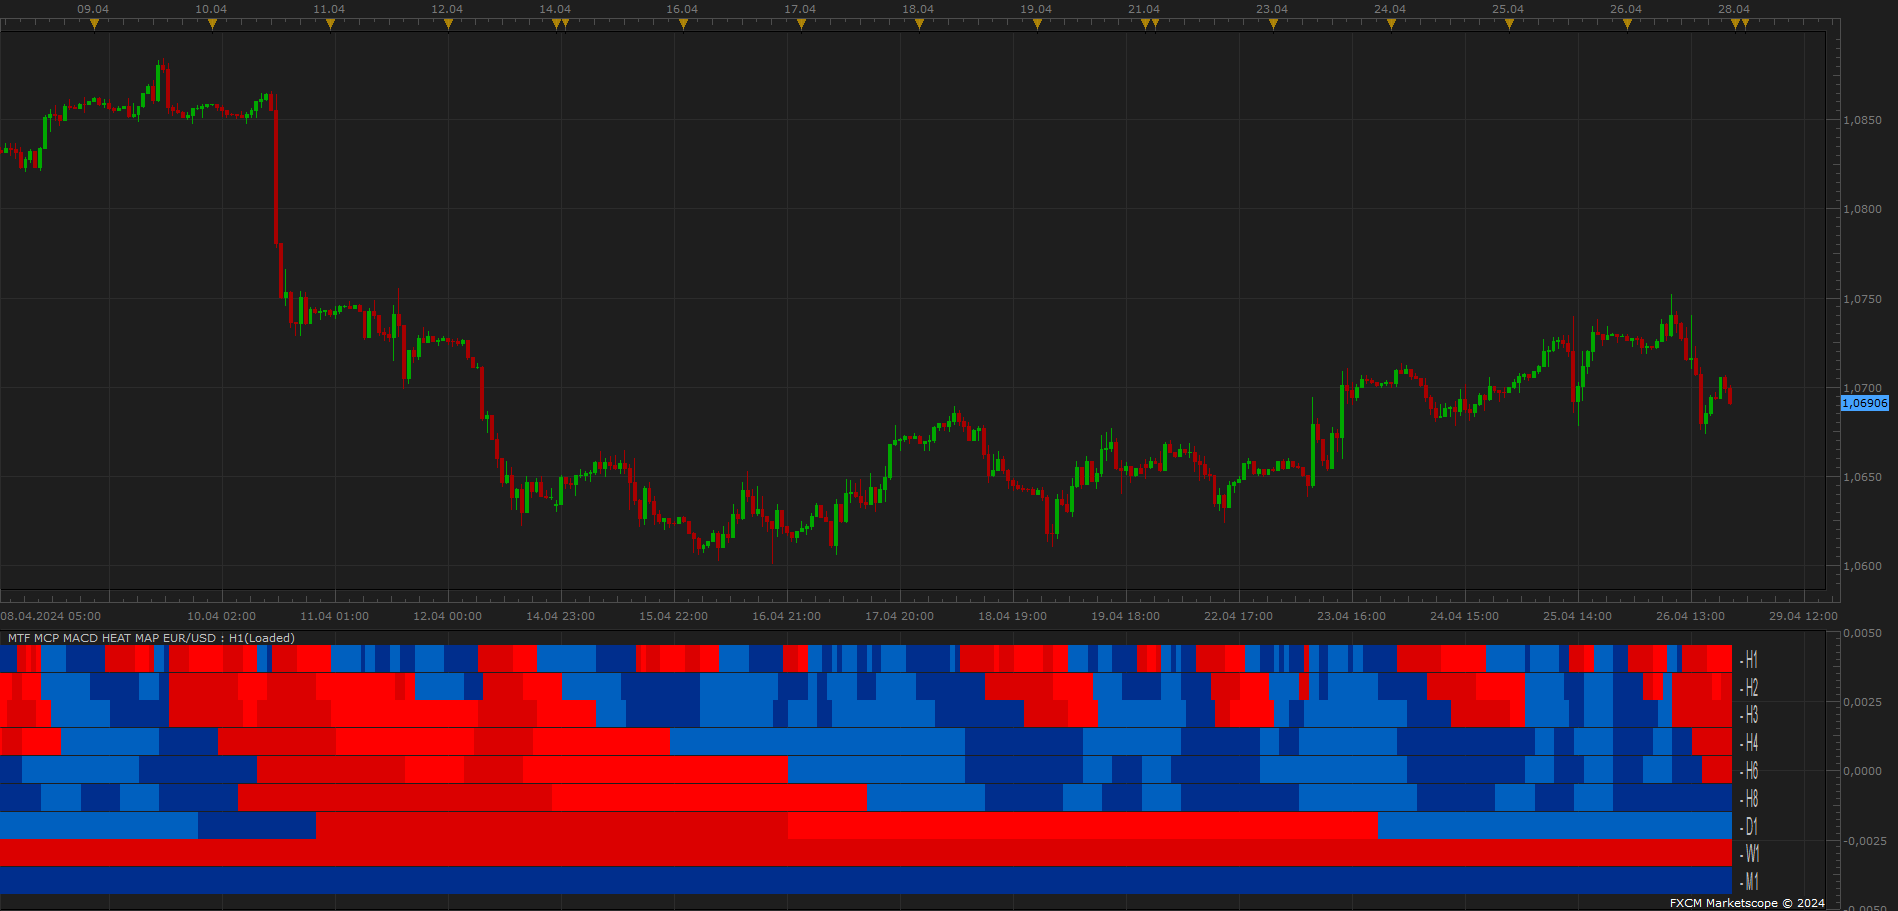The height and width of the screenshot is (911, 1898).
Task: Select the MTF MCP MACD HEAT MAP indicator label
Action: pyautogui.click(x=151, y=638)
